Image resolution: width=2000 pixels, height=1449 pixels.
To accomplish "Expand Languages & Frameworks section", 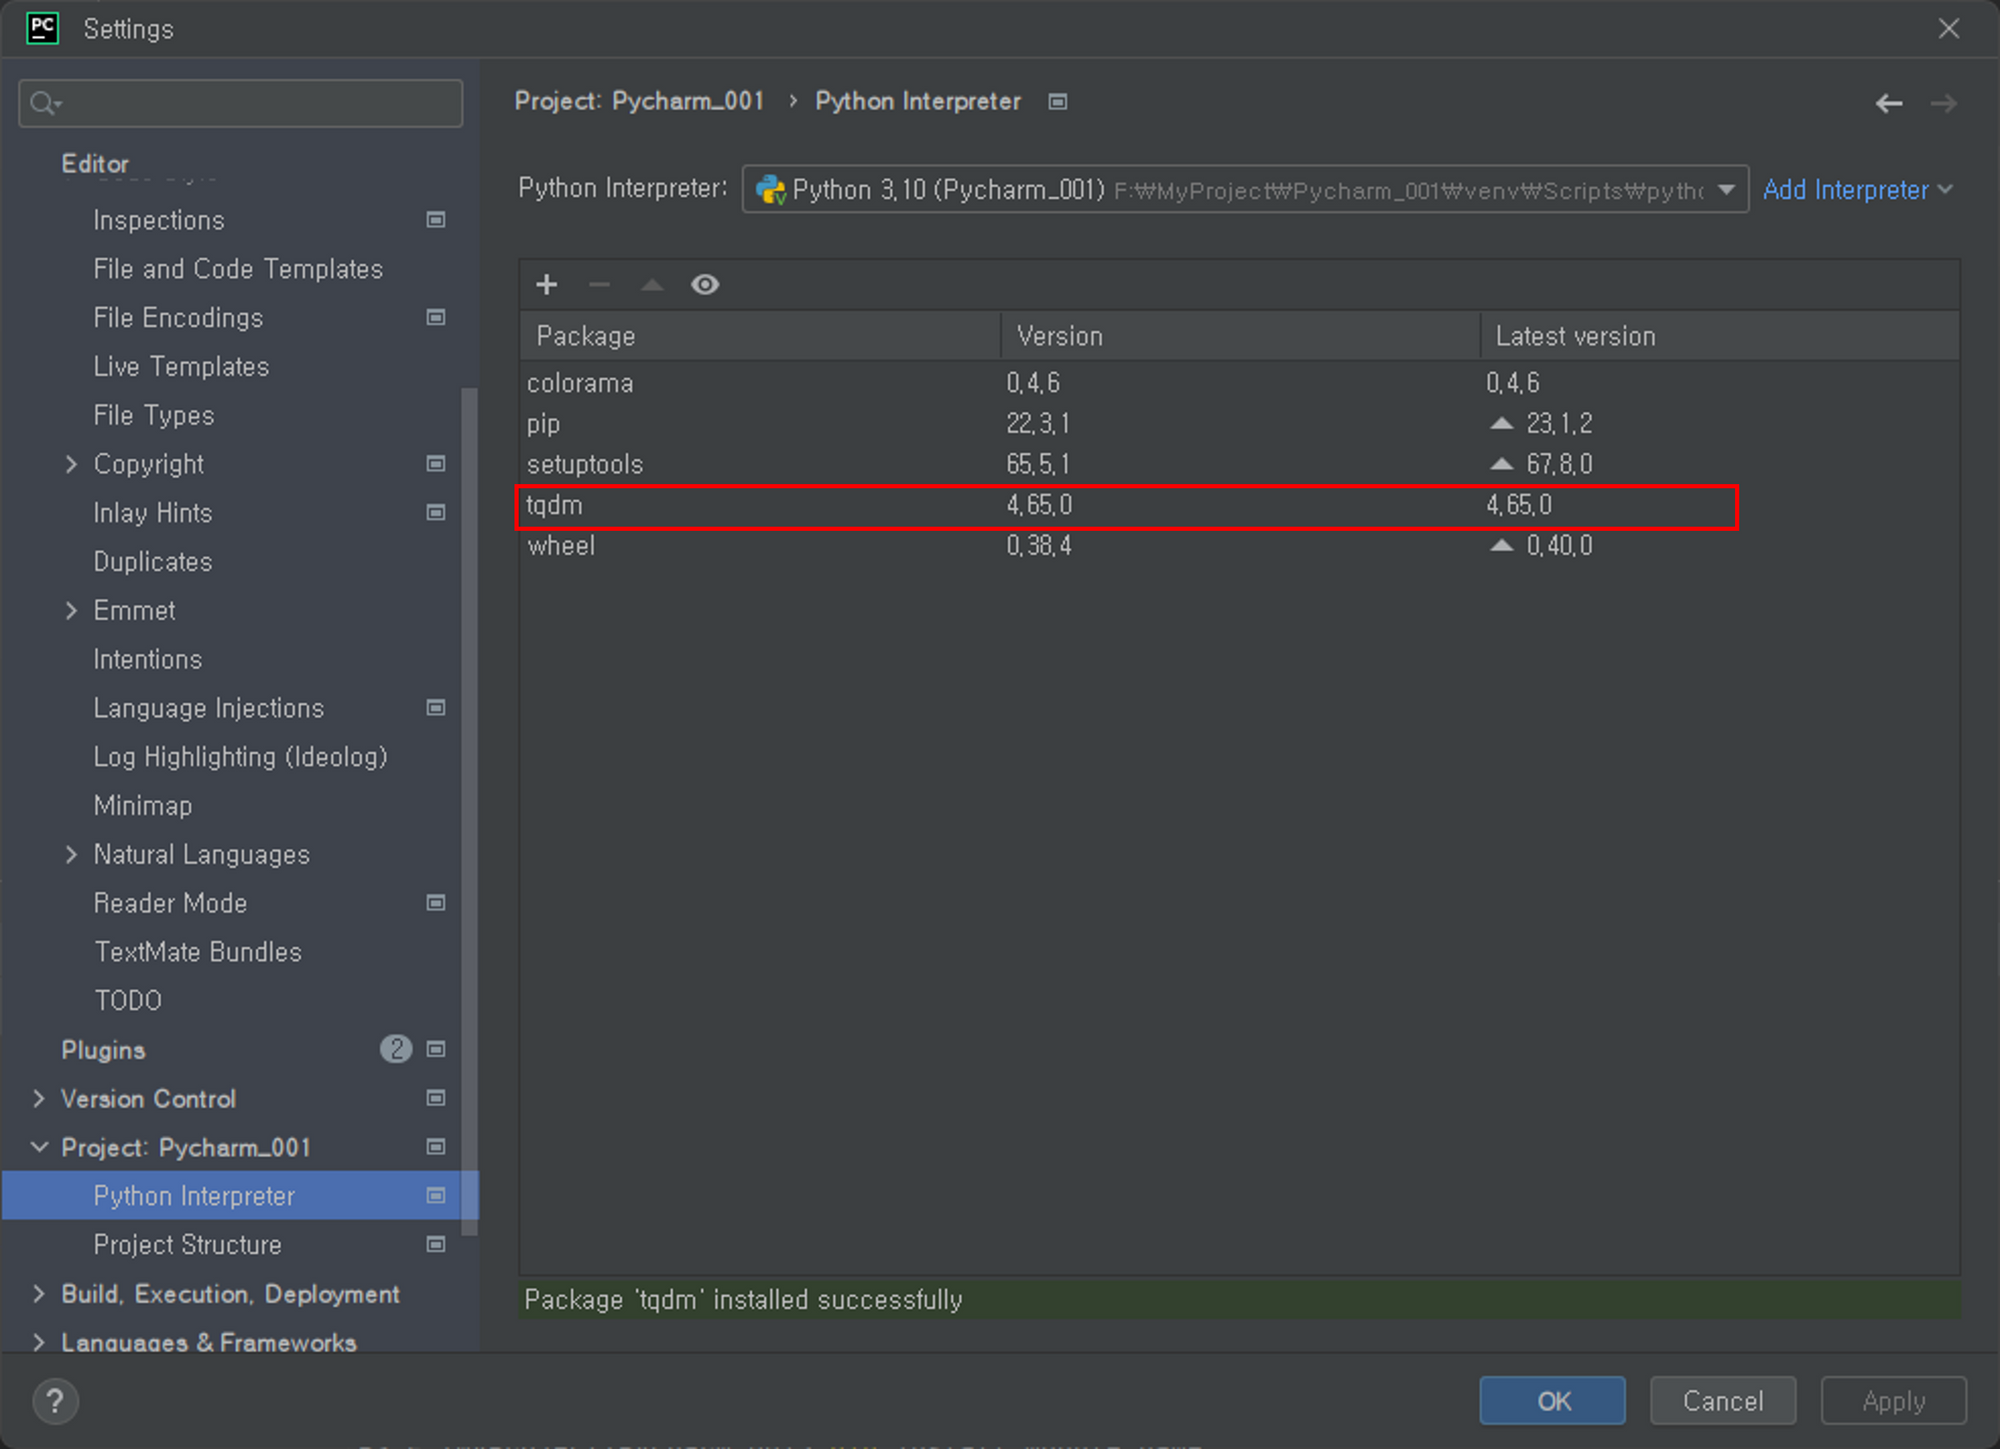I will 39,1342.
